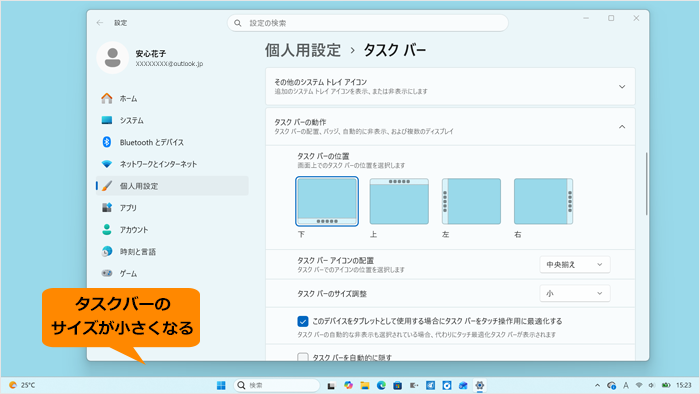The width and height of the screenshot is (700, 394).
Task: Click the taskbar 検索 search box
Action: point(277,386)
